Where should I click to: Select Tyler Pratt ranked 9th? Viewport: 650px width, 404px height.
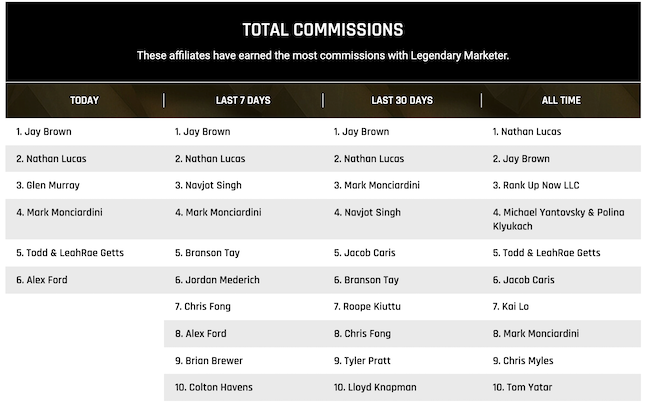coord(362,360)
